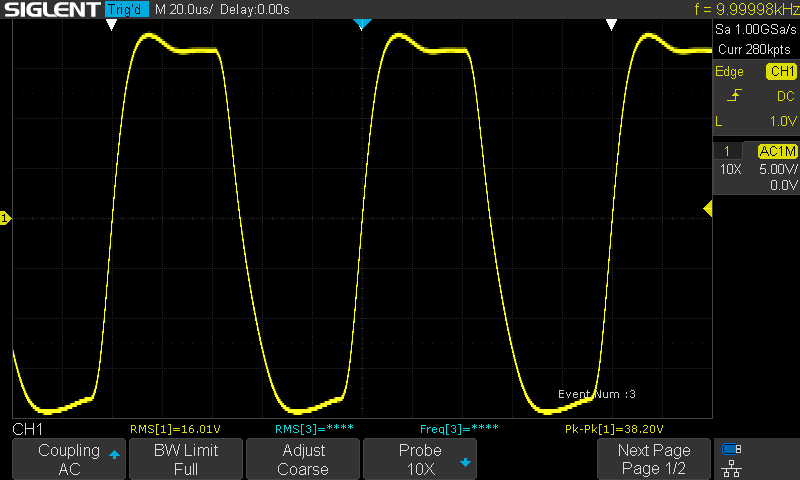Click the rising edge trigger slope icon

click(x=734, y=95)
